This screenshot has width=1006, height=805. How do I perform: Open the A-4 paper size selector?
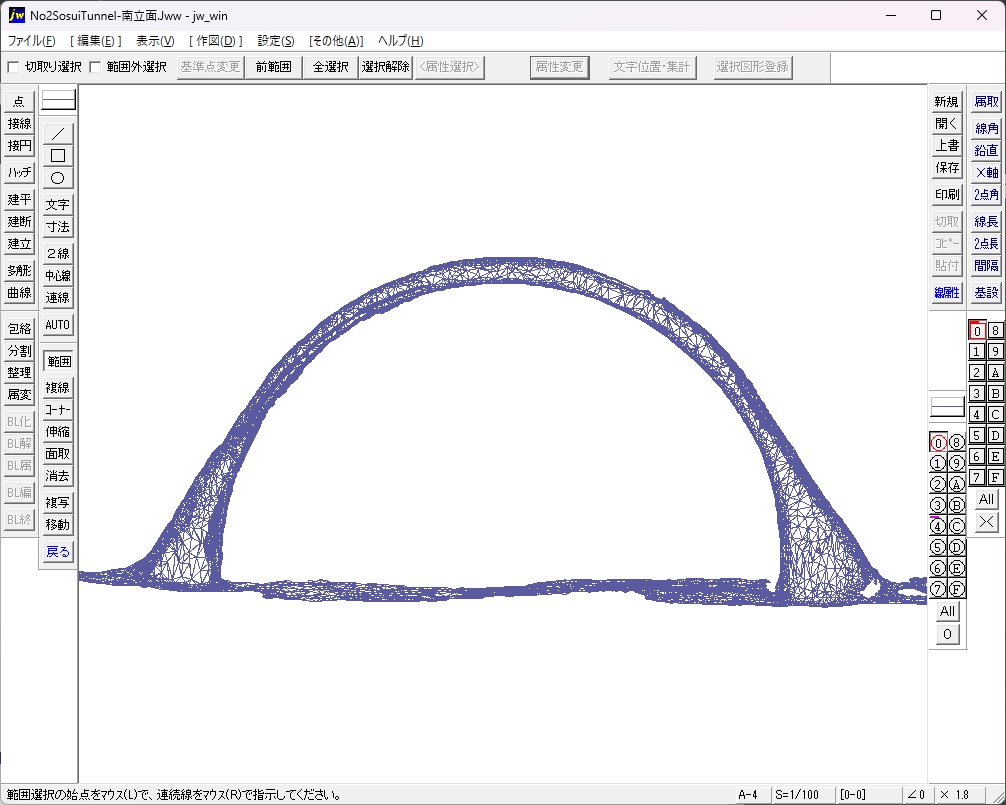point(748,795)
